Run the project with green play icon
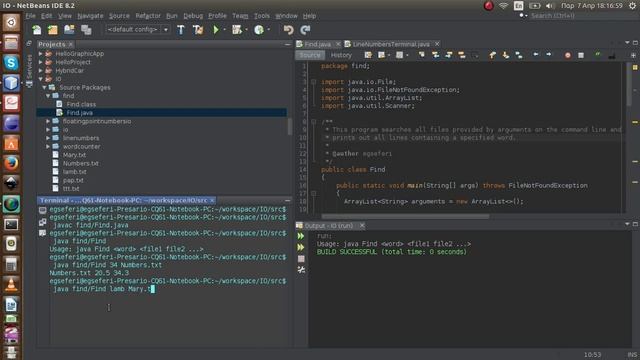 (x=216, y=30)
